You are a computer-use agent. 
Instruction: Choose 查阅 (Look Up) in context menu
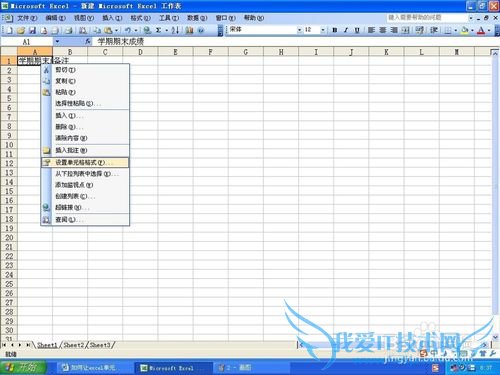coord(85,220)
